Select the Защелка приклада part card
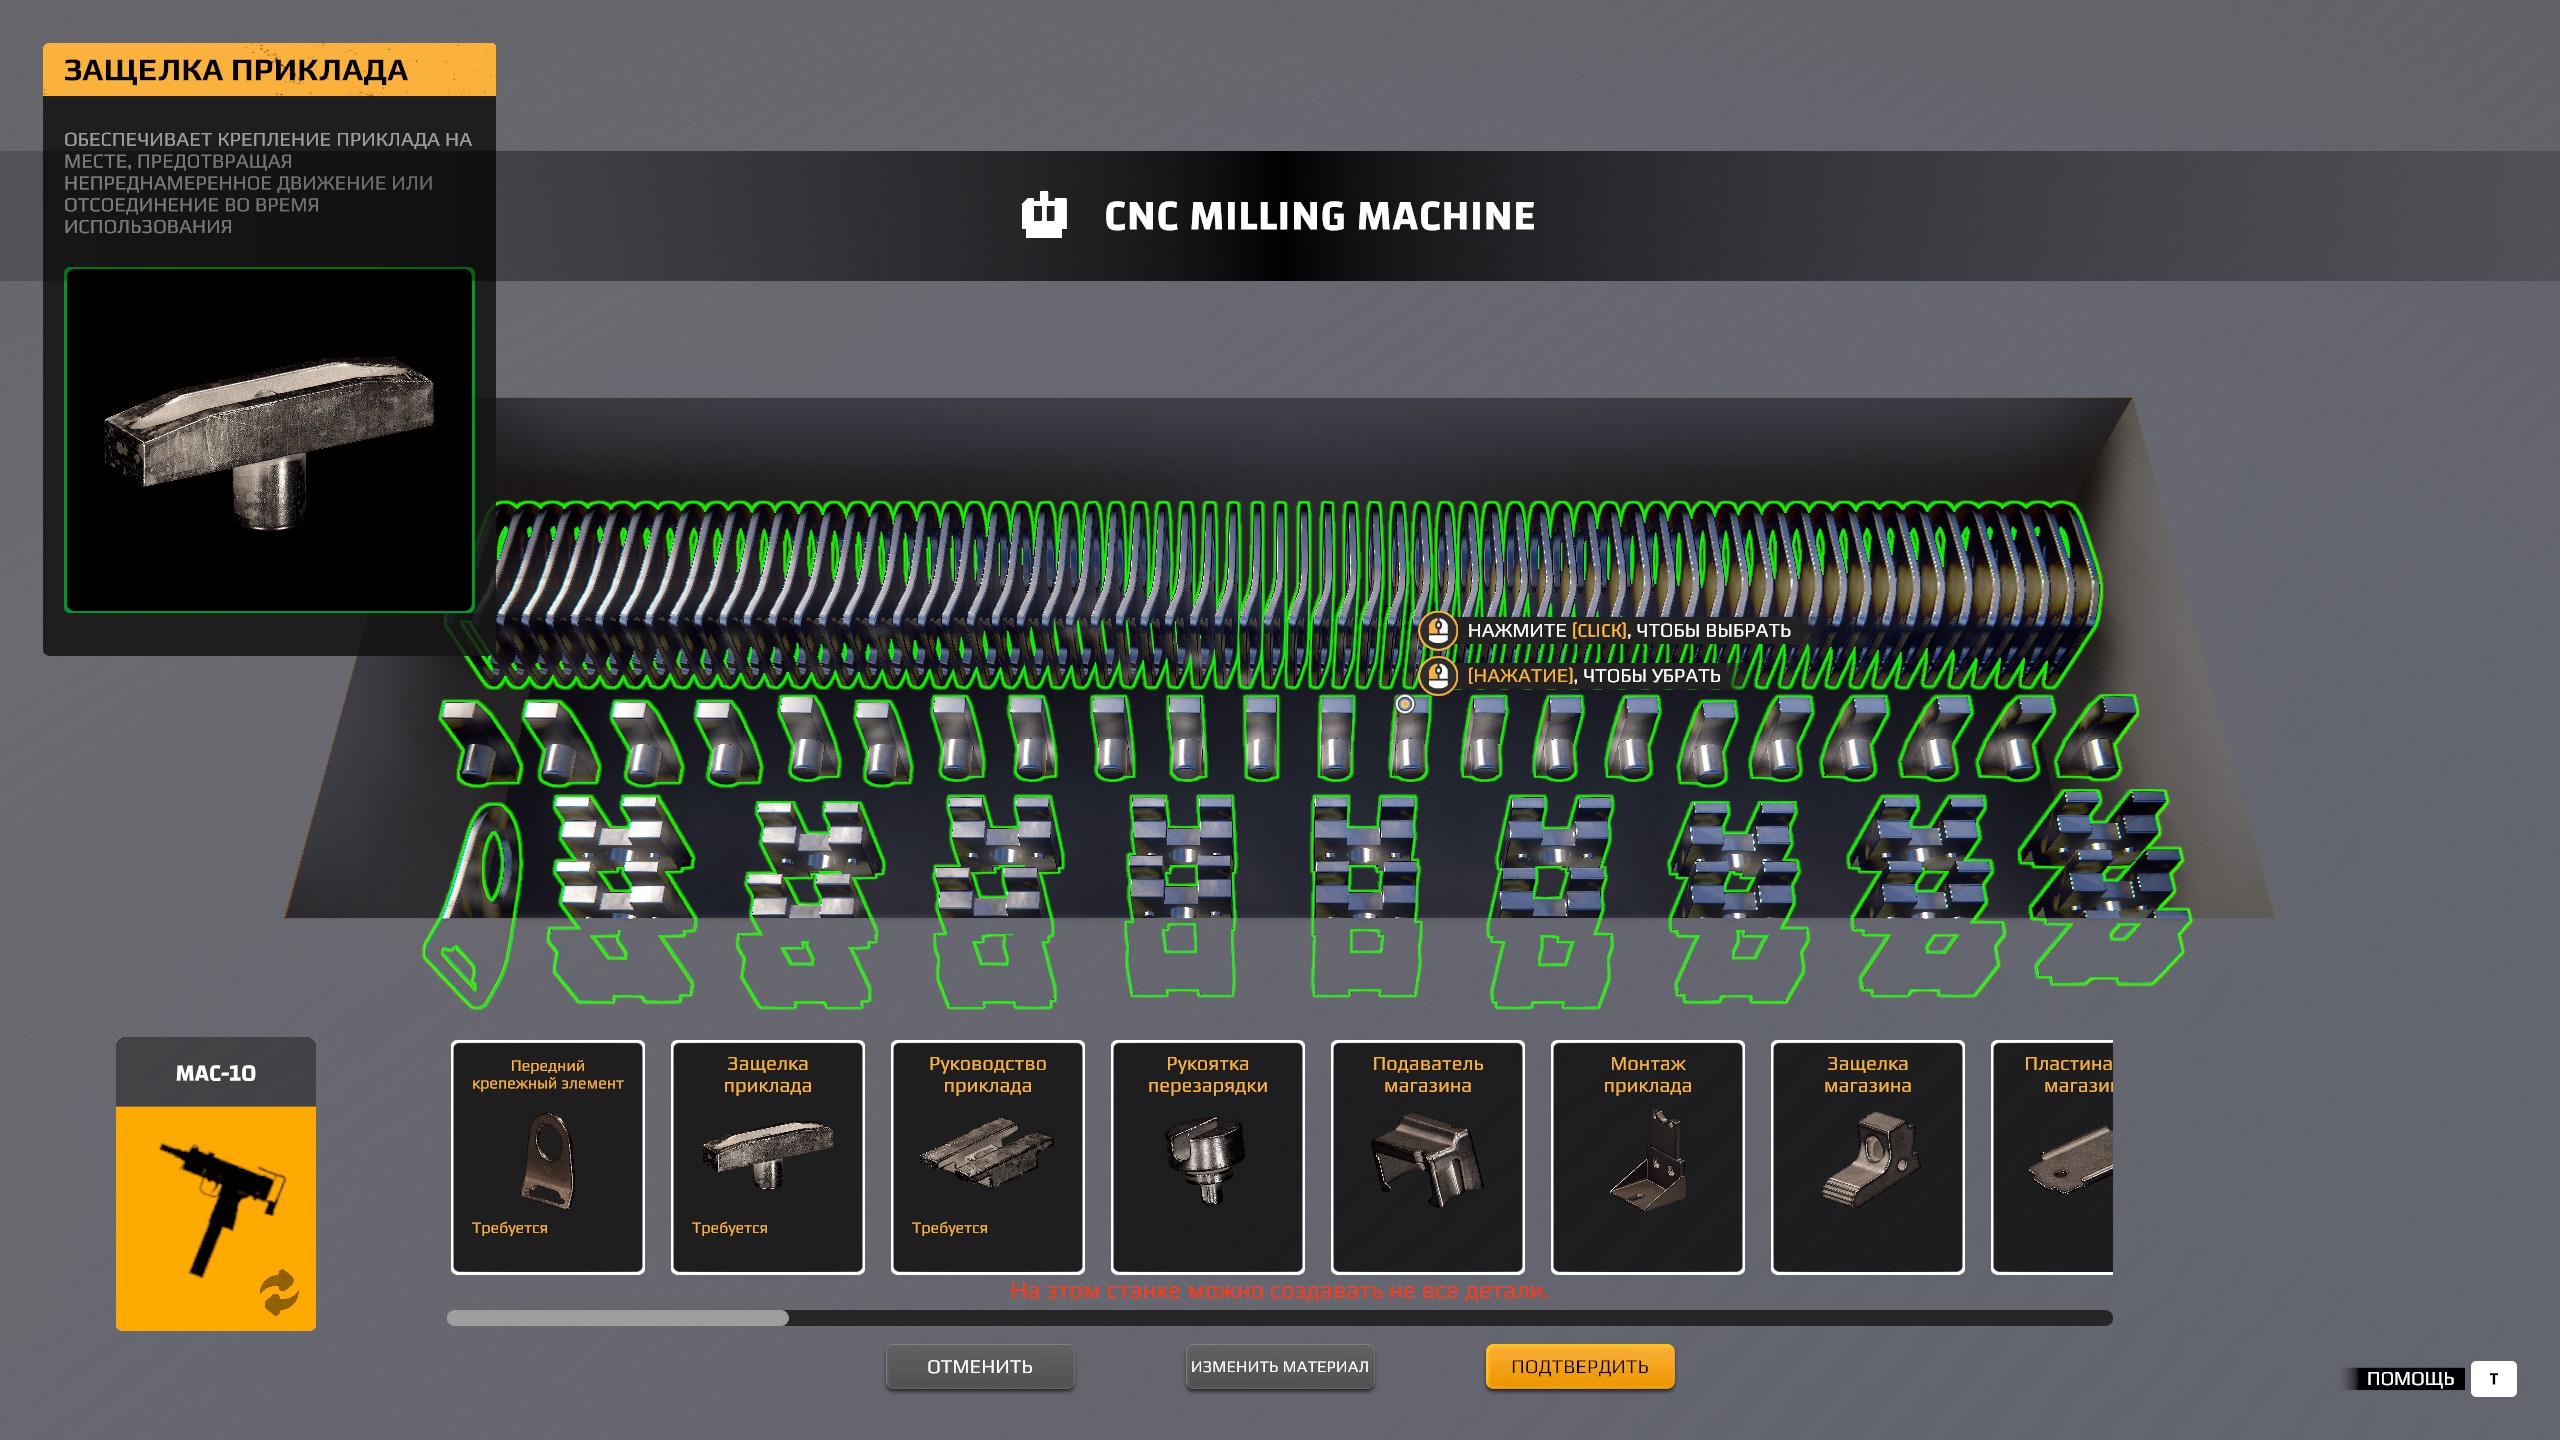2560x1440 pixels. (767, 1157)
